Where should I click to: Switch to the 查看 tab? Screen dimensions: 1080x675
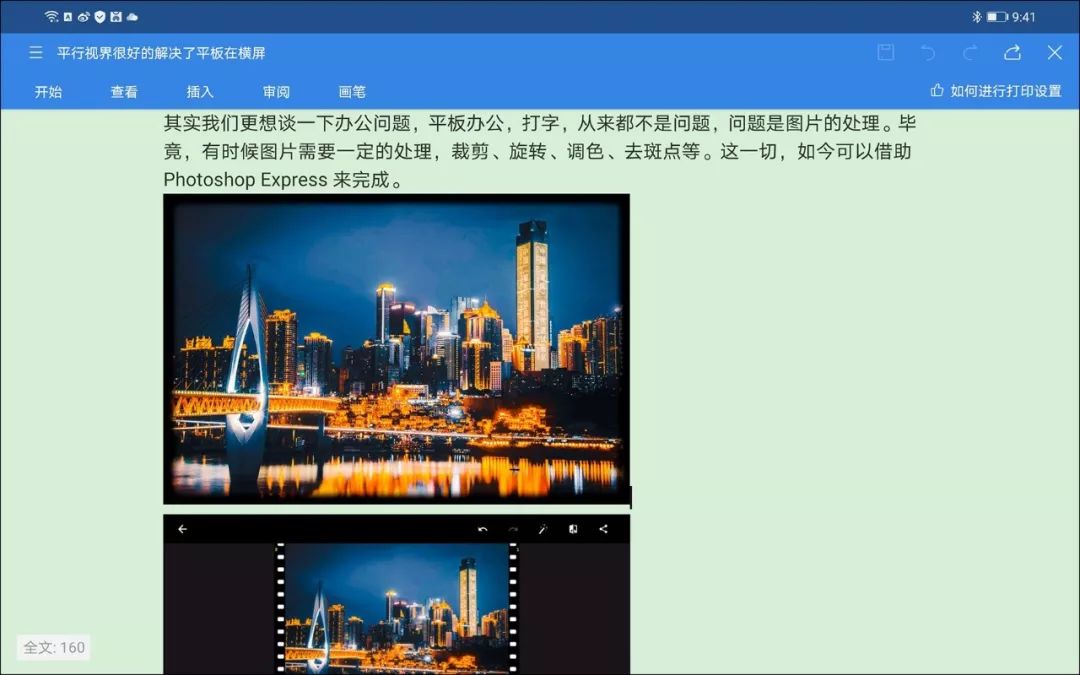124,91
